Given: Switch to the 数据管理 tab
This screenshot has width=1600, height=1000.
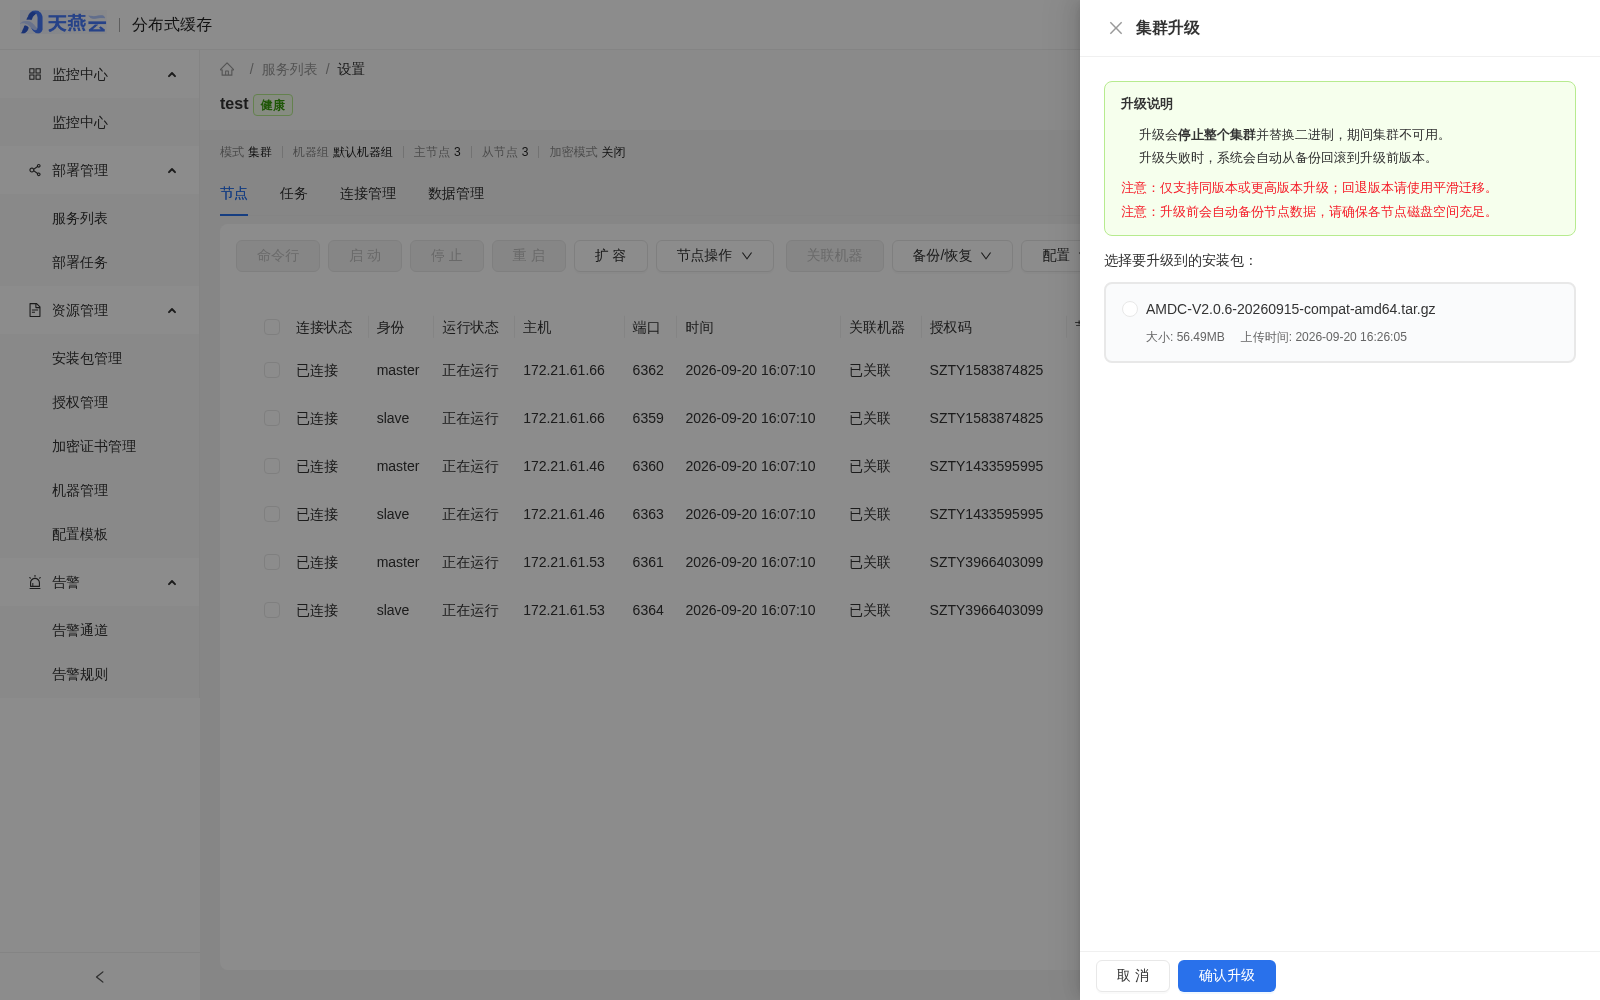Looking at the screenshot, I should [456, 194].
